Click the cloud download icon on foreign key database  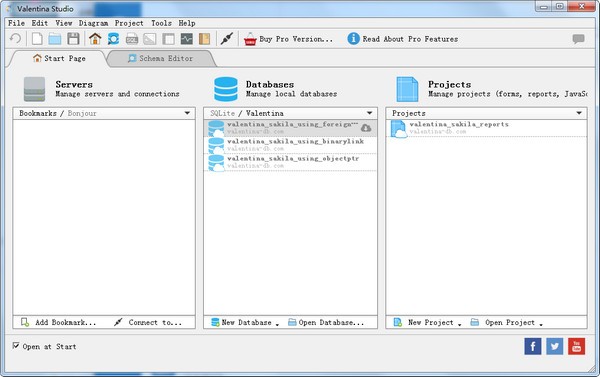coord(366,128)
